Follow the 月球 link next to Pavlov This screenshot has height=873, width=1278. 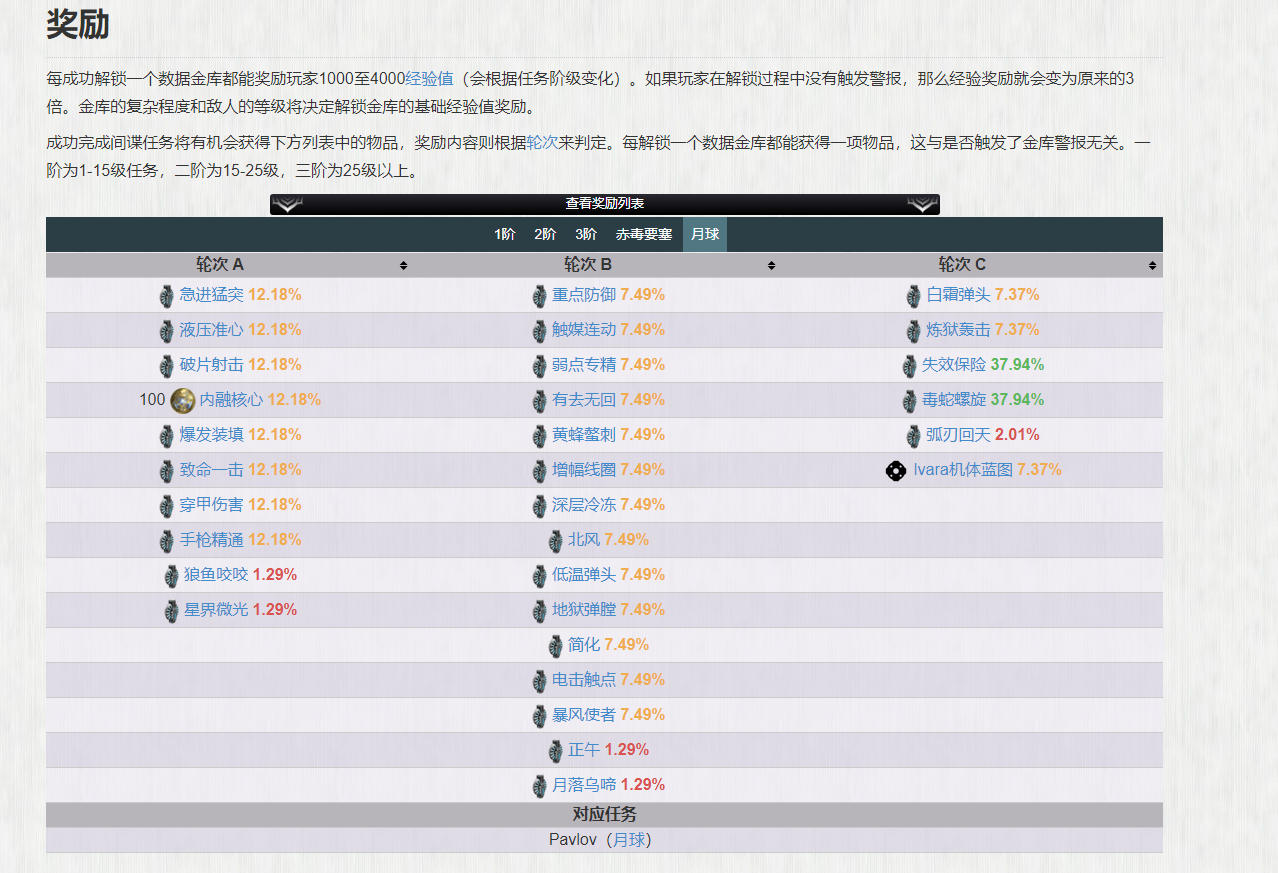629,840
